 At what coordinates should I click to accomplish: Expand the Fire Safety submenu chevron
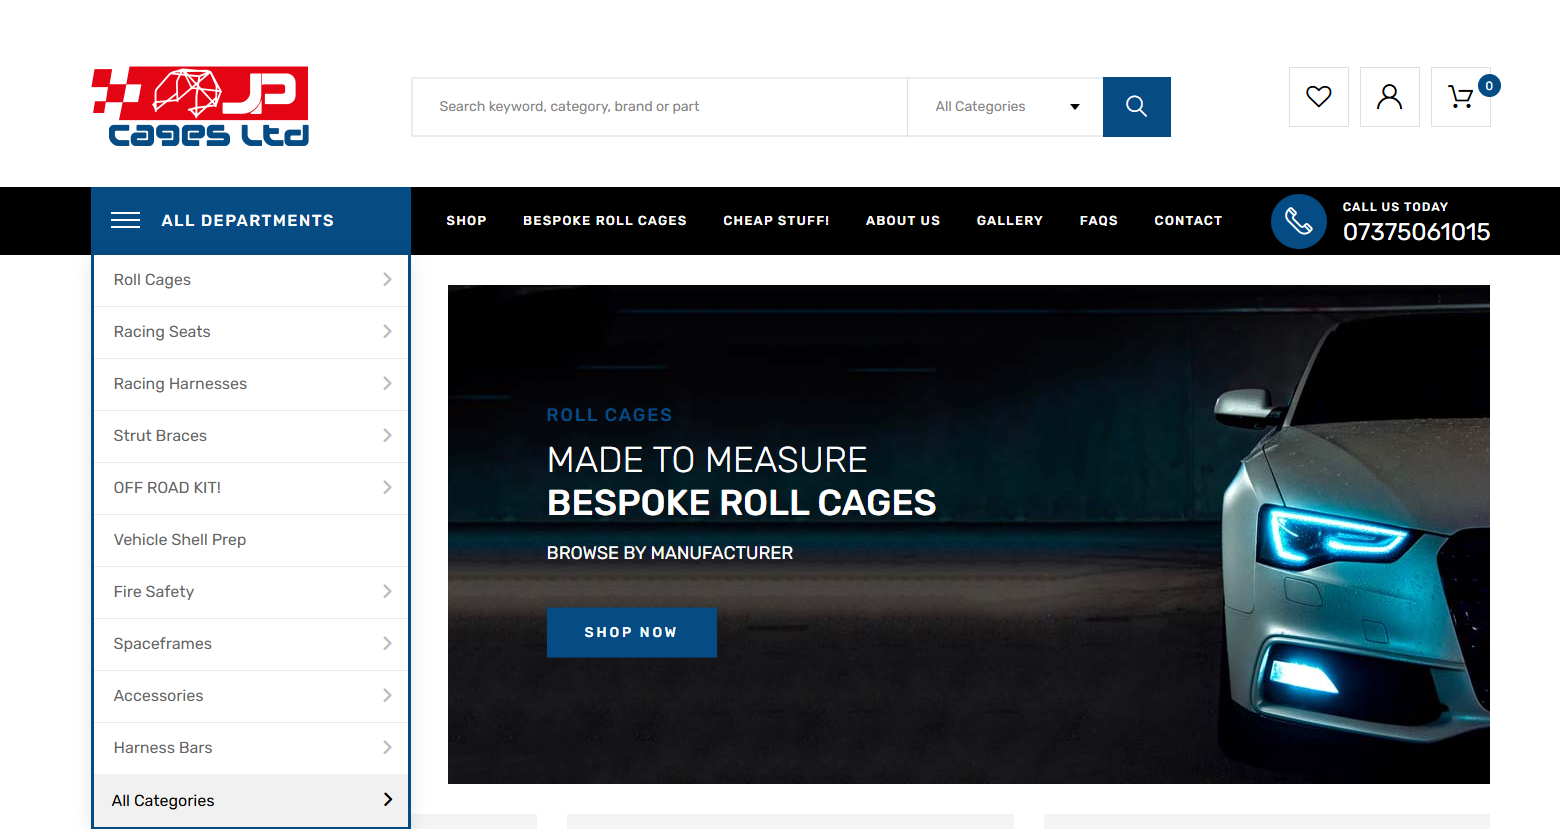pos(387,592)
